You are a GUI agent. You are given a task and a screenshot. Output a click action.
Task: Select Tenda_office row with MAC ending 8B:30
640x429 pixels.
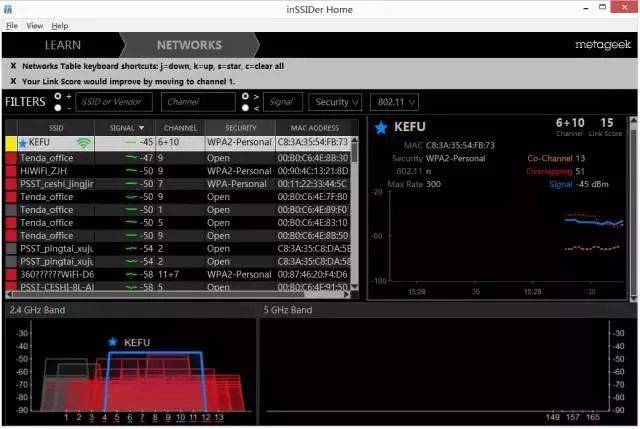[x=178, y=158]
